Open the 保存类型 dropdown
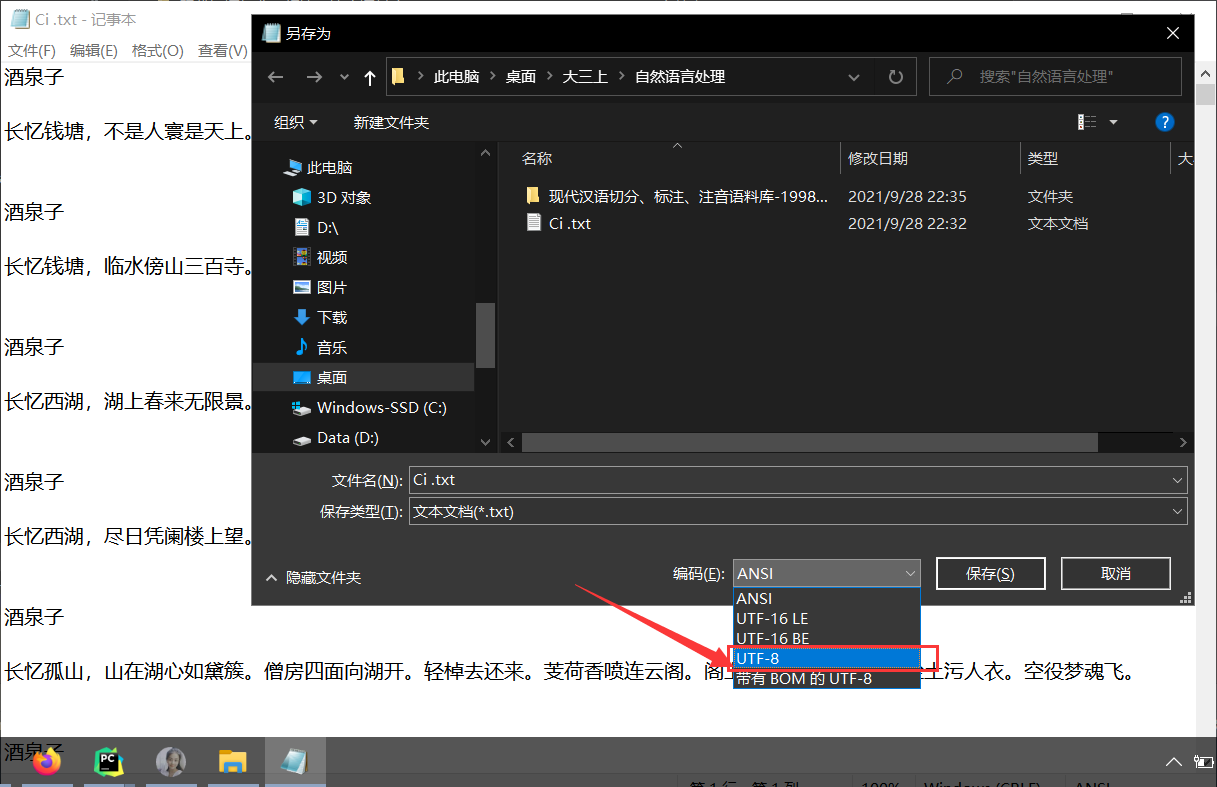 pos(798,511)
